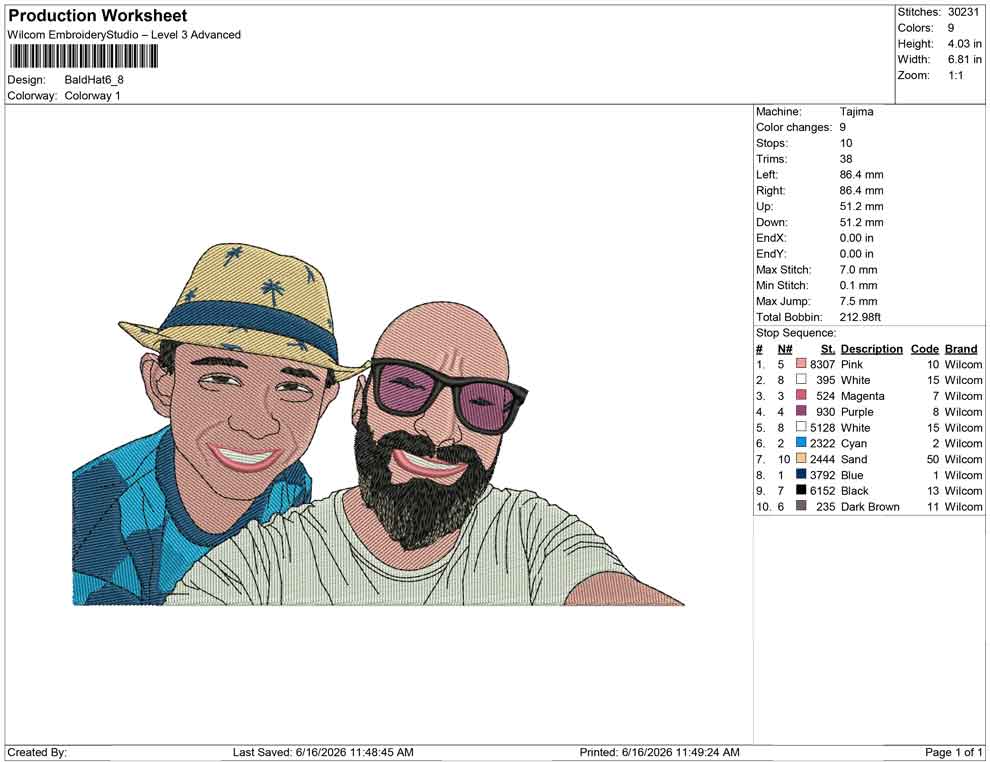Click the stitch count '6152' for Black
Screen dimensions: 990x762
click(x=822, y=491)
